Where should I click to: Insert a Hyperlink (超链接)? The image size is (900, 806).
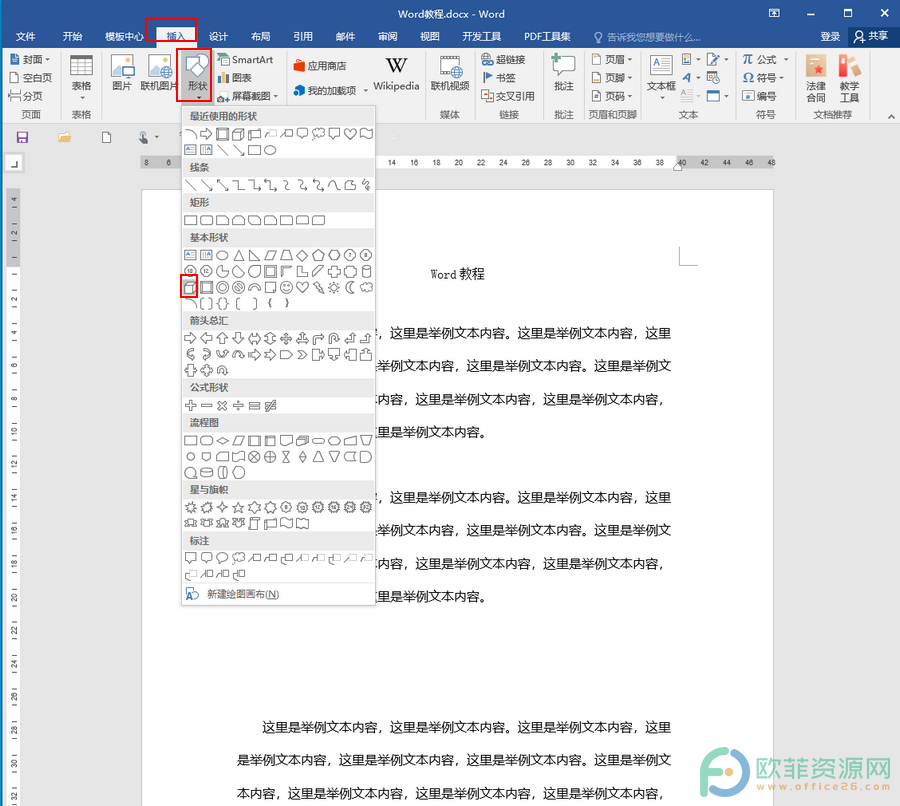click(x=503, y=60)
